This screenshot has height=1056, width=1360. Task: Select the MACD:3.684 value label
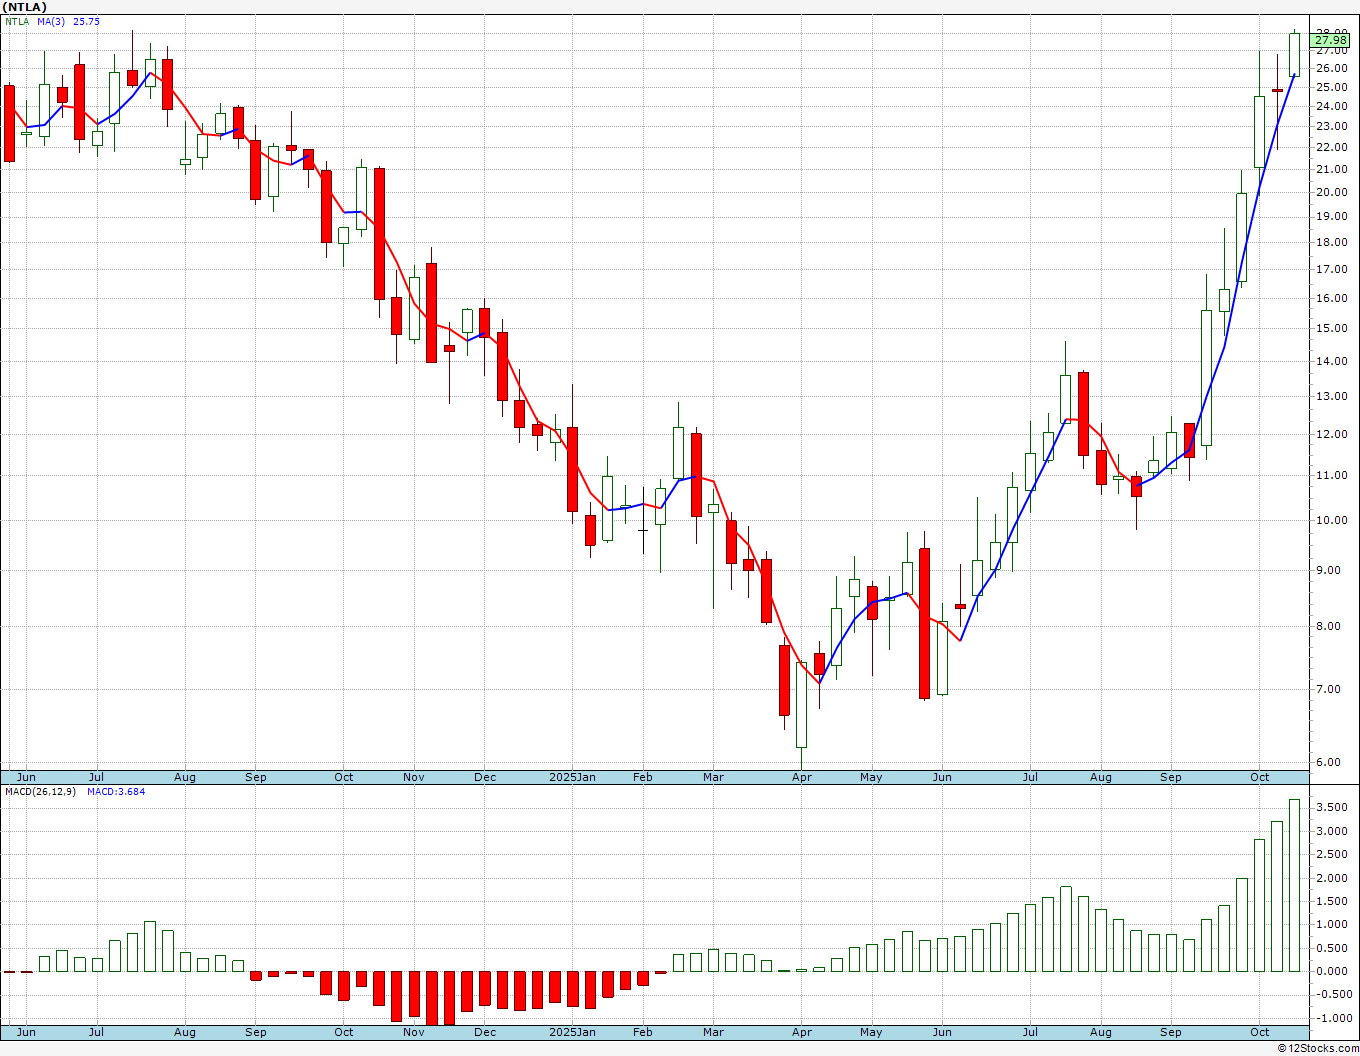tap(116, 791)
